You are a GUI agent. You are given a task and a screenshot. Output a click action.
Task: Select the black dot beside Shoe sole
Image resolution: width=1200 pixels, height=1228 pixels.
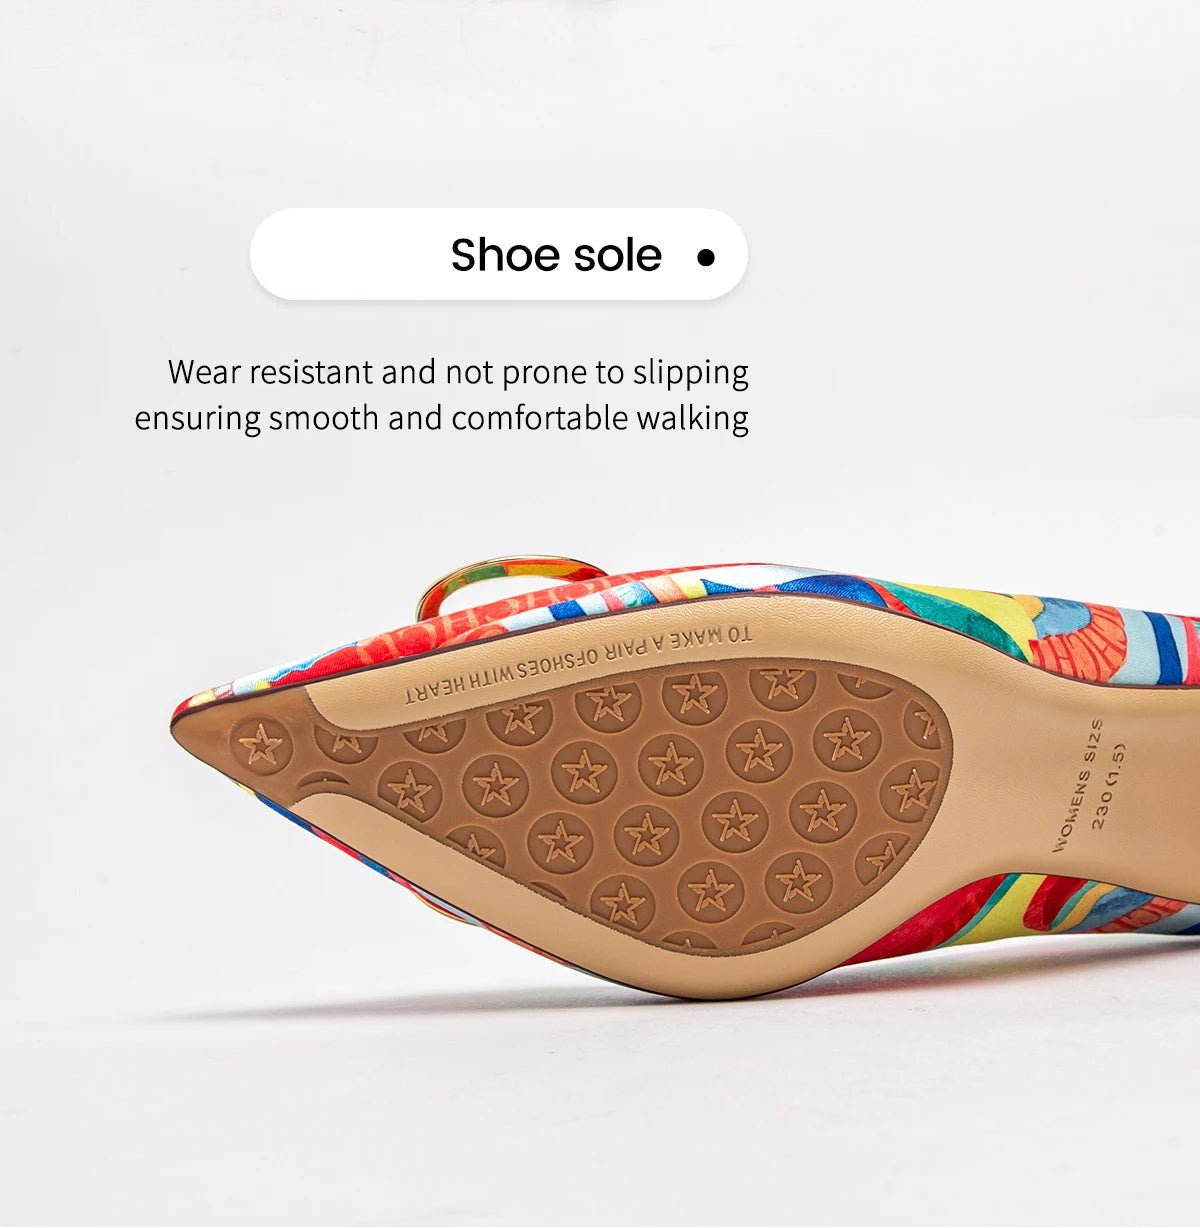tap(706, 257)
